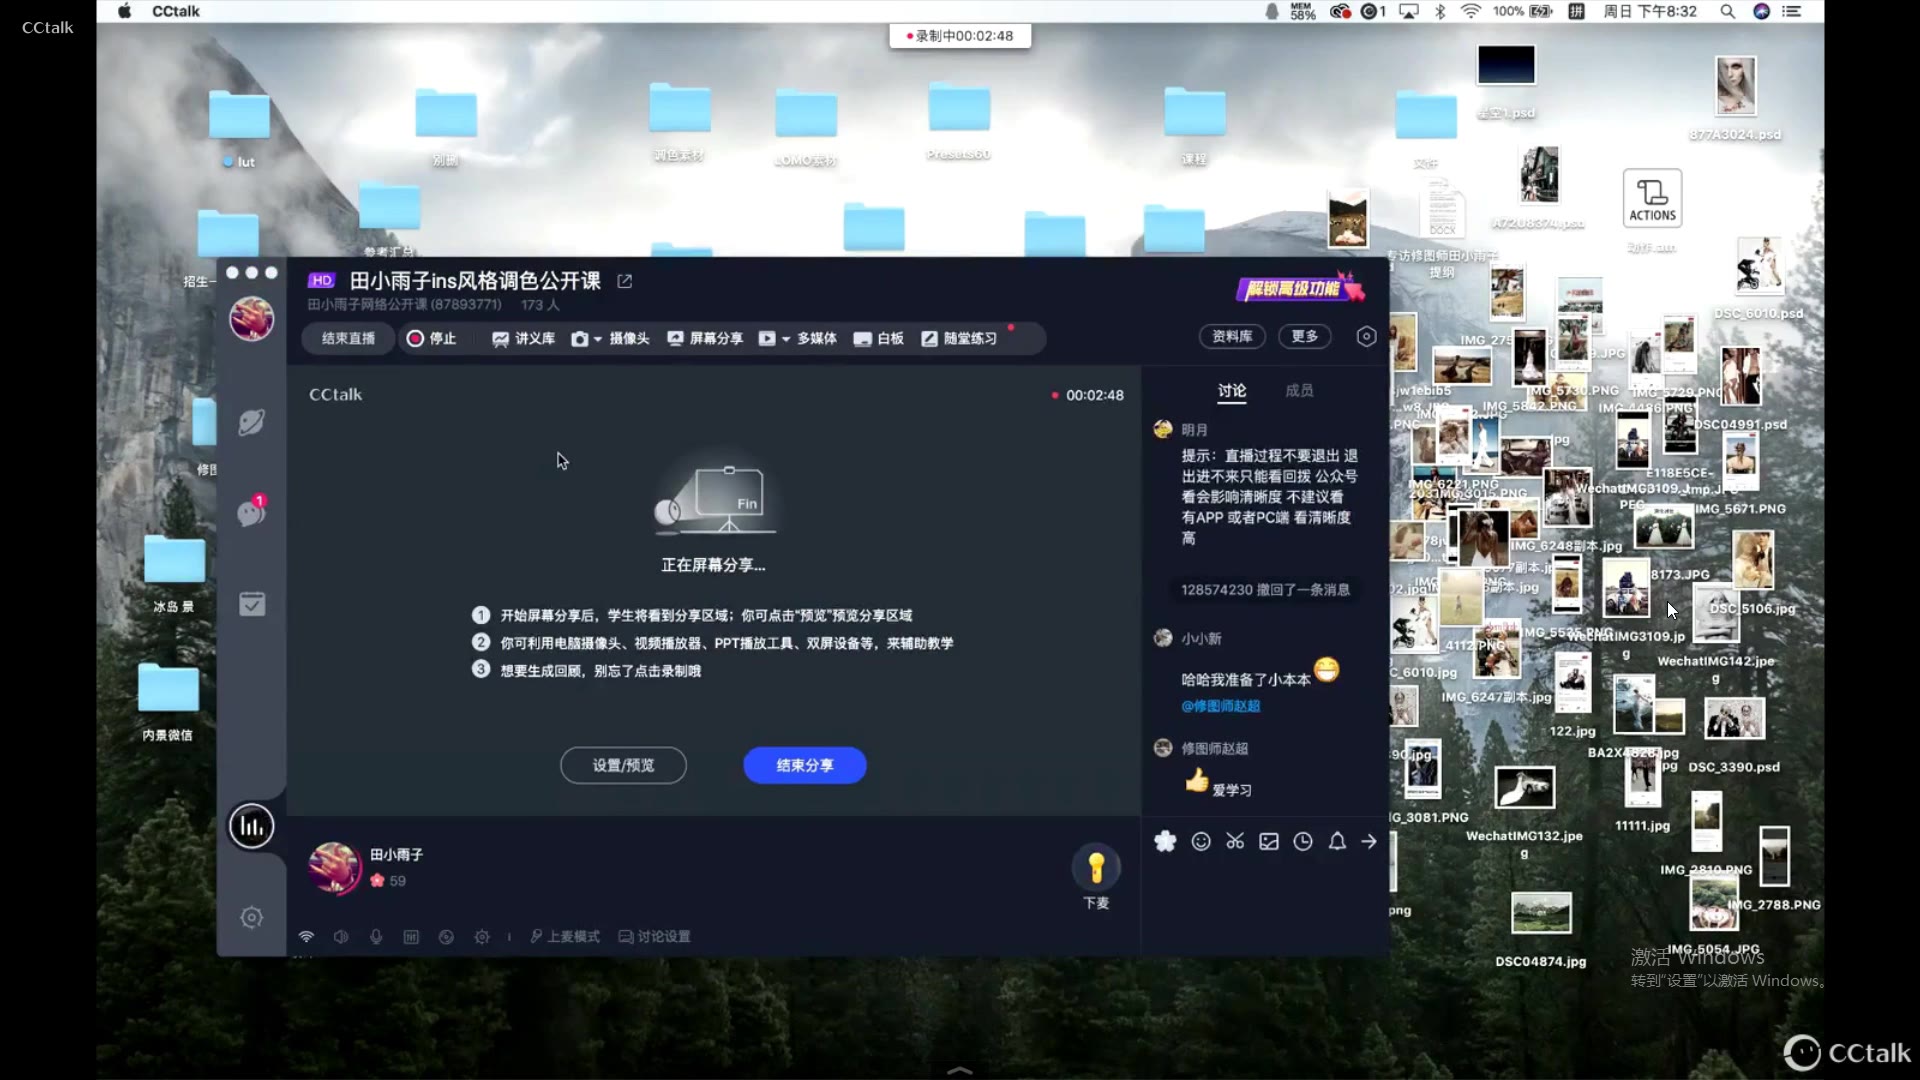Click the 下麦 leave mic button
The width and height of the screenshot is (1920, 1080).
(1096, 877)
